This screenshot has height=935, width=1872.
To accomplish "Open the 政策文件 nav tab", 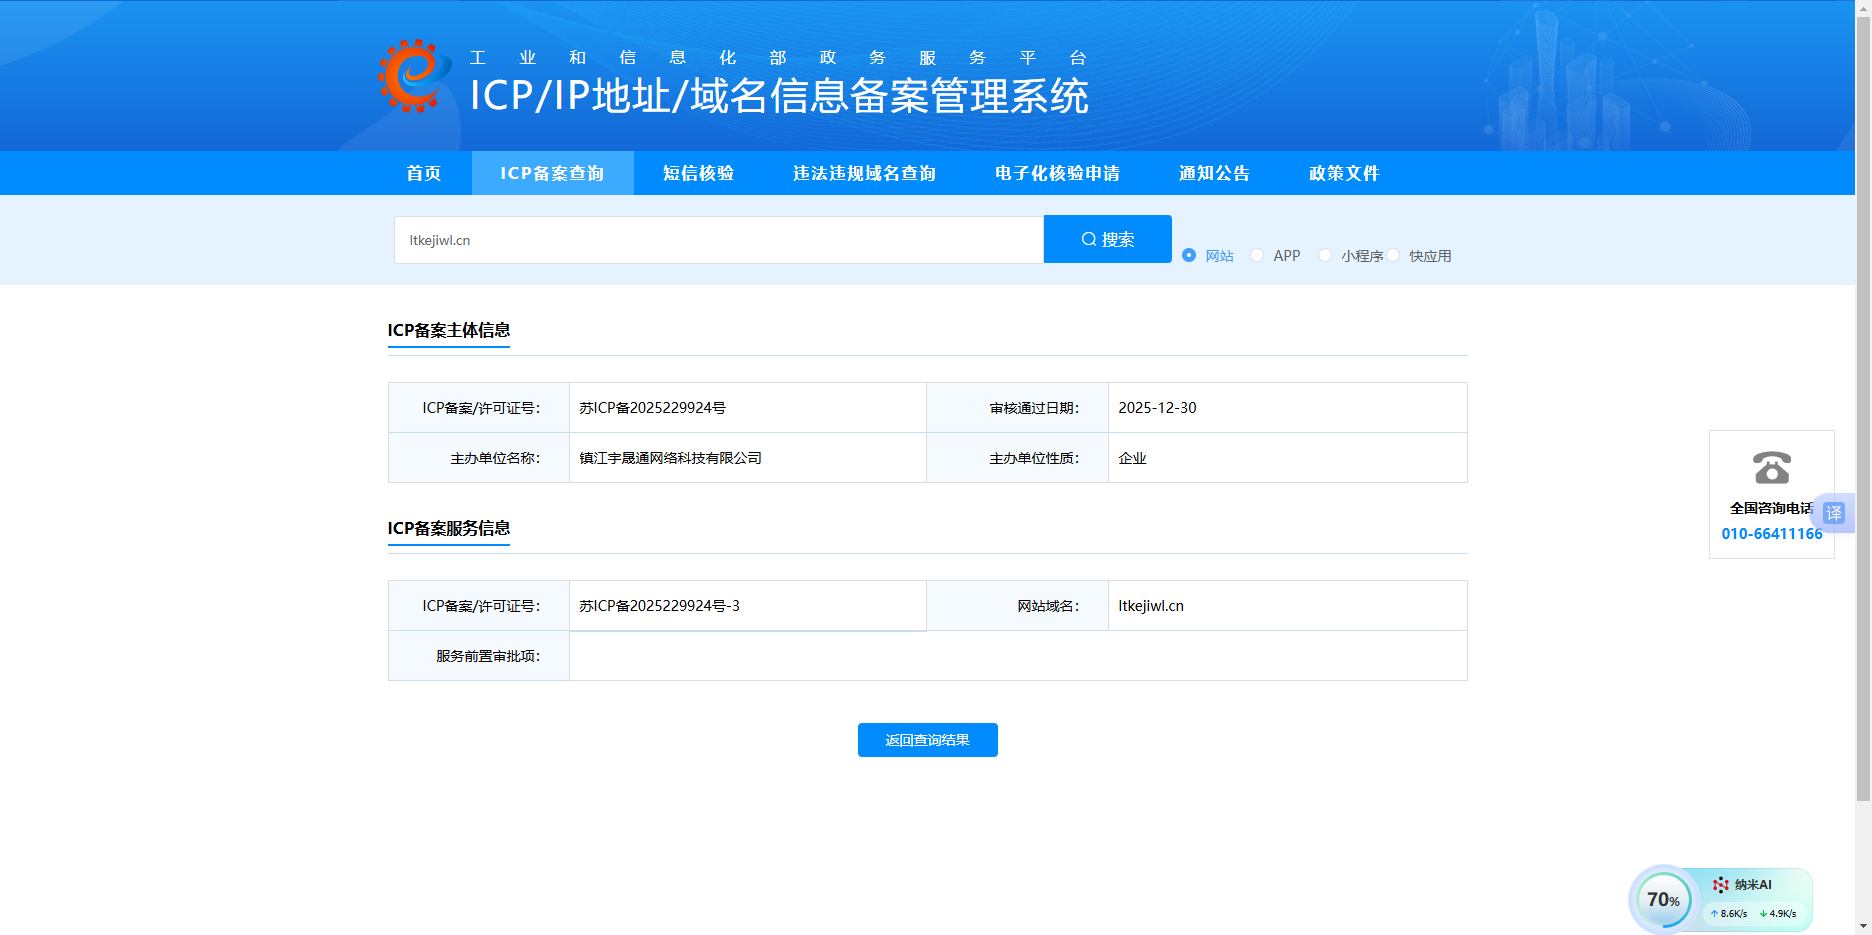I will pos(1344,173).
